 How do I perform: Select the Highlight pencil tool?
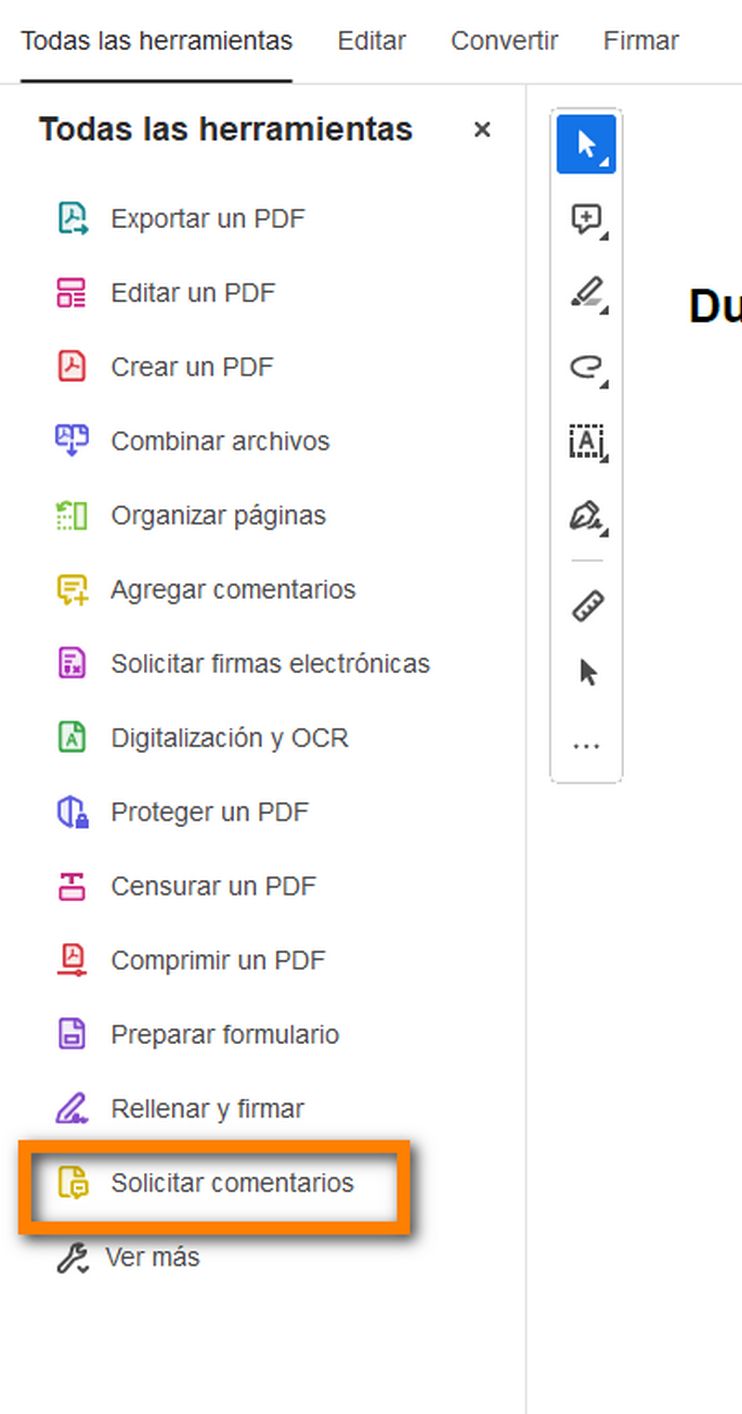[585, 292]
